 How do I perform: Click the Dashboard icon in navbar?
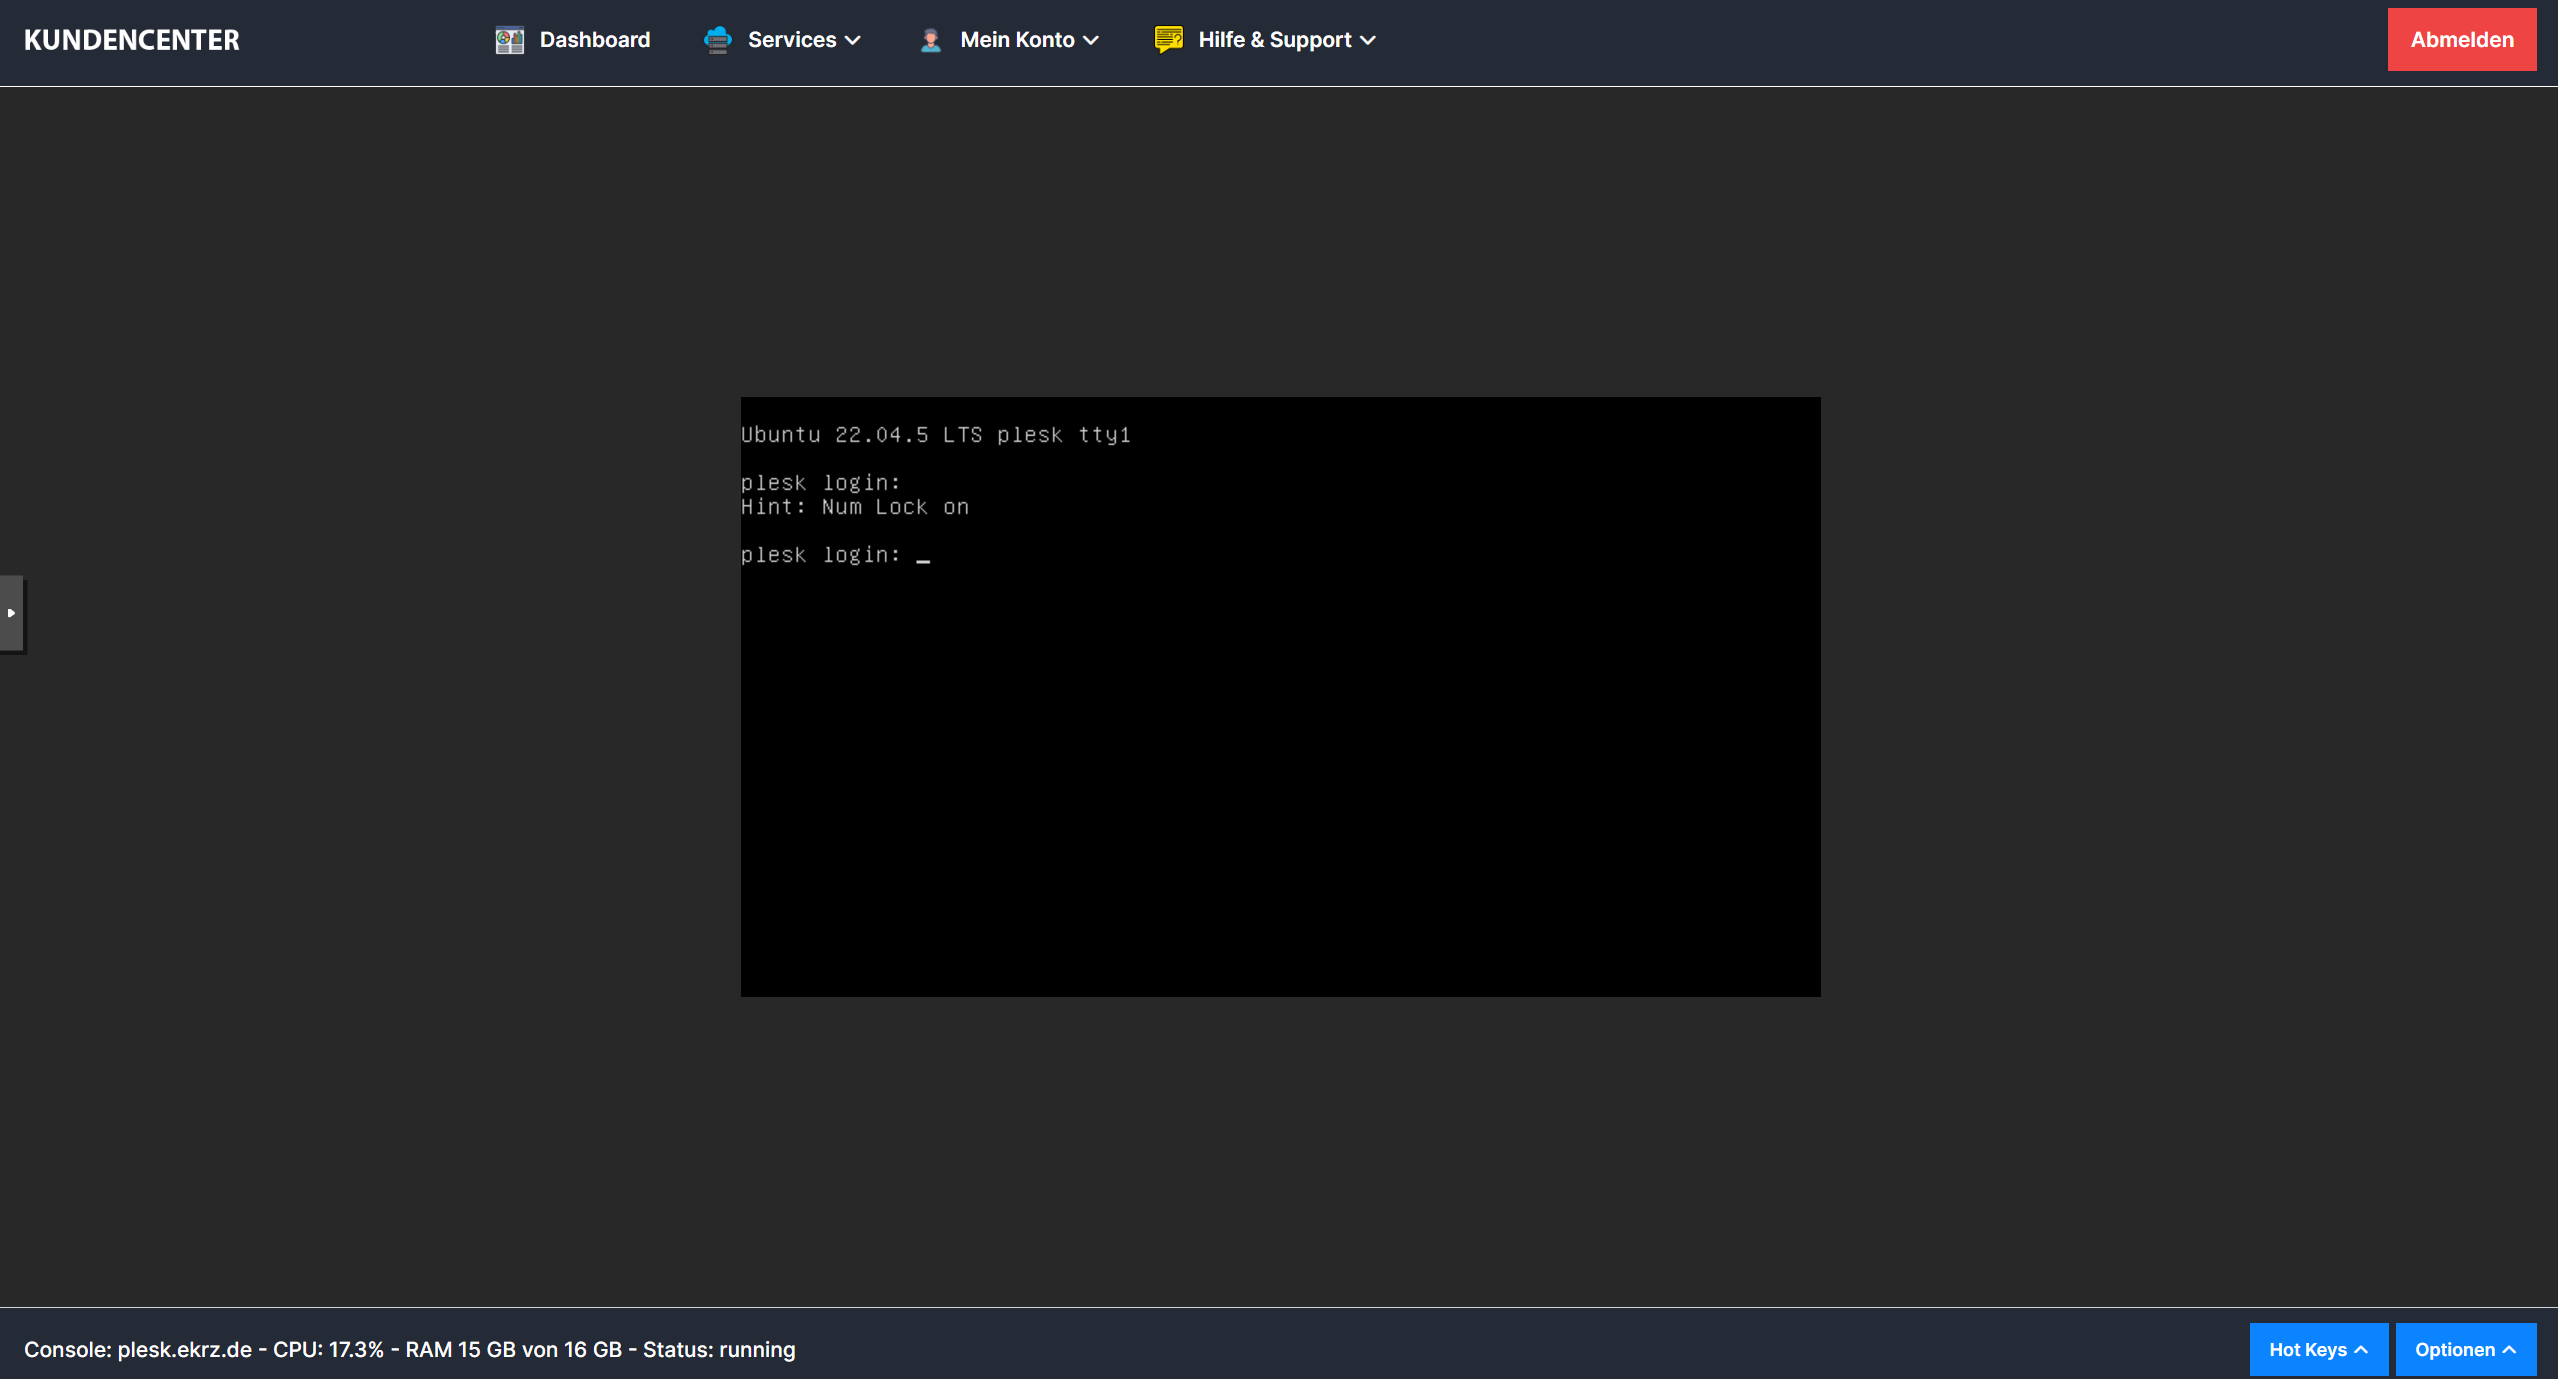coord(509,40)
